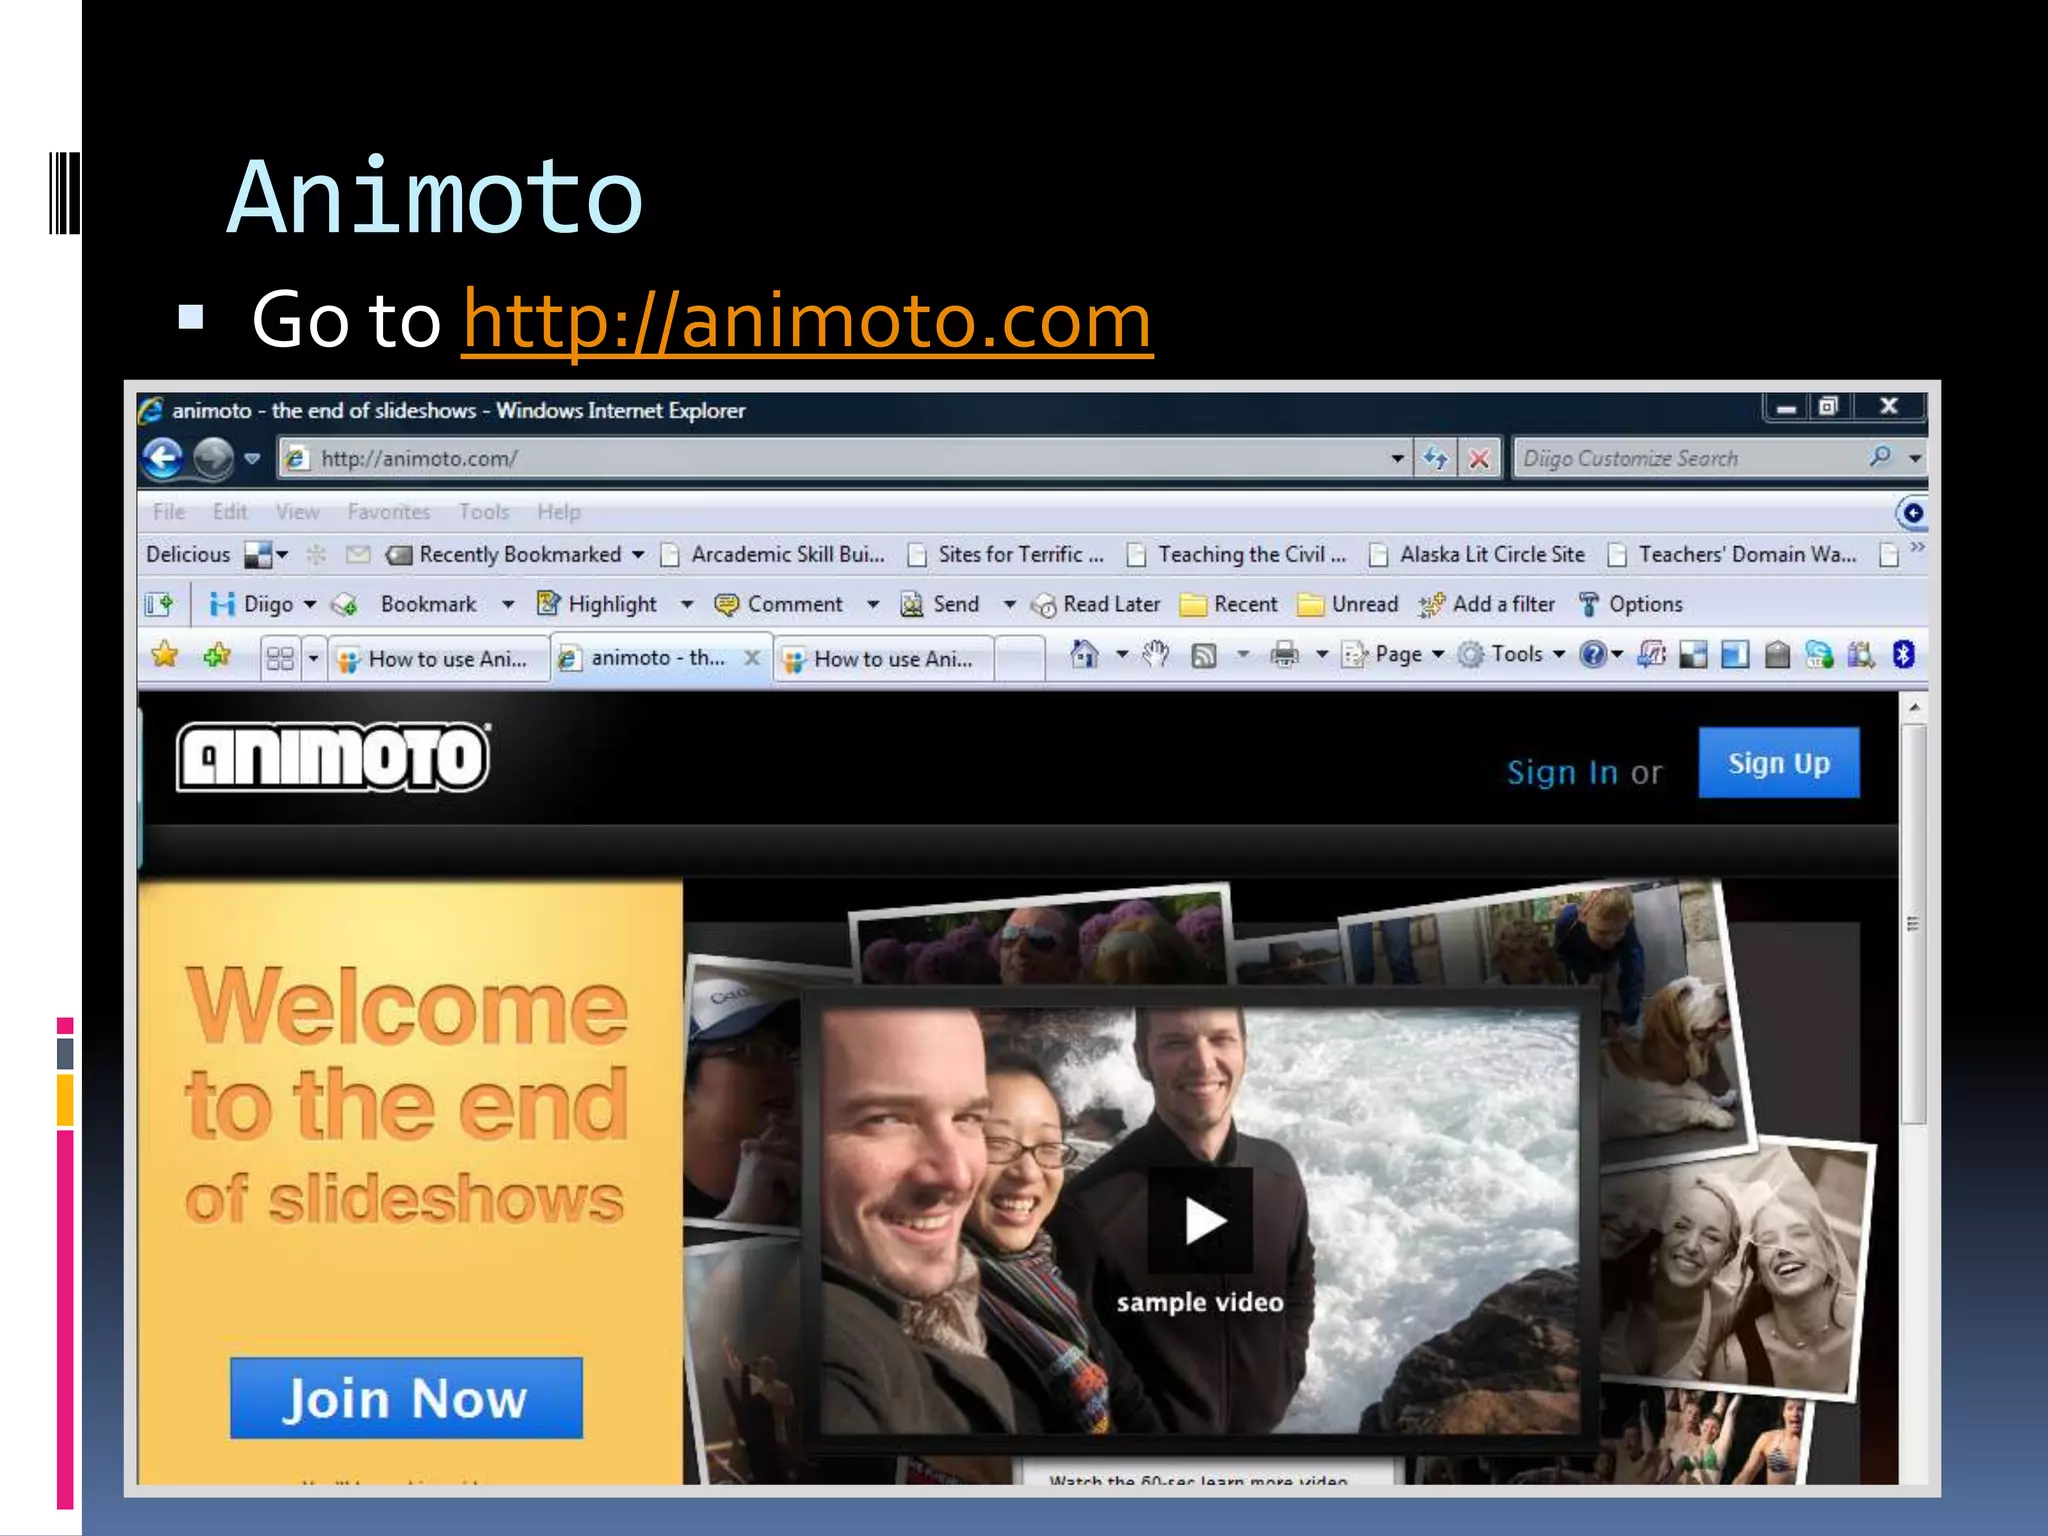Click the Skype icon in command bar
The image size is (2048, 1536).
tap(1819, 655)
